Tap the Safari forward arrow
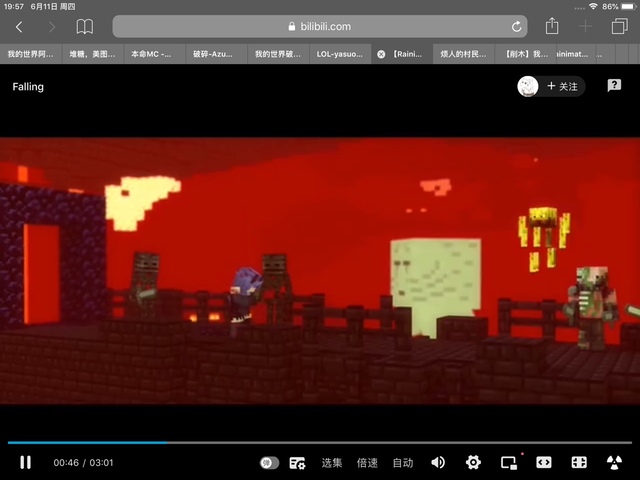The image size is (640, 480). (52, 27)
